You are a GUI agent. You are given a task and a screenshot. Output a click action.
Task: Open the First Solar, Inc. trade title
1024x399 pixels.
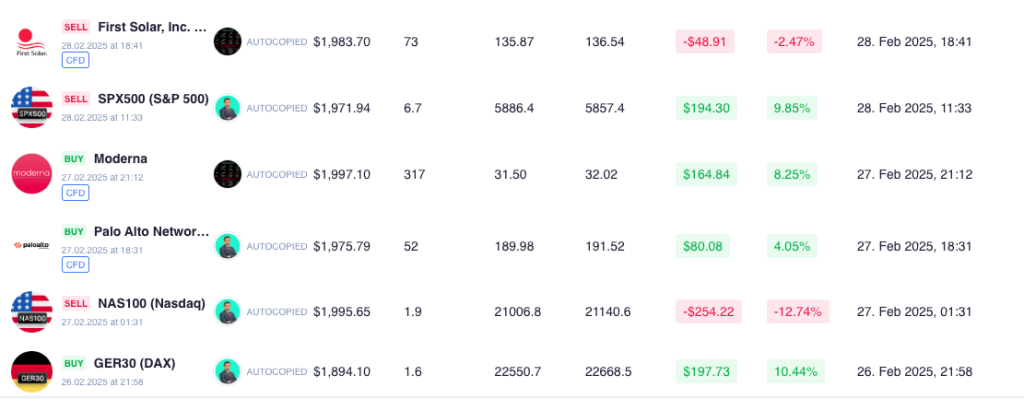point(153,27)
